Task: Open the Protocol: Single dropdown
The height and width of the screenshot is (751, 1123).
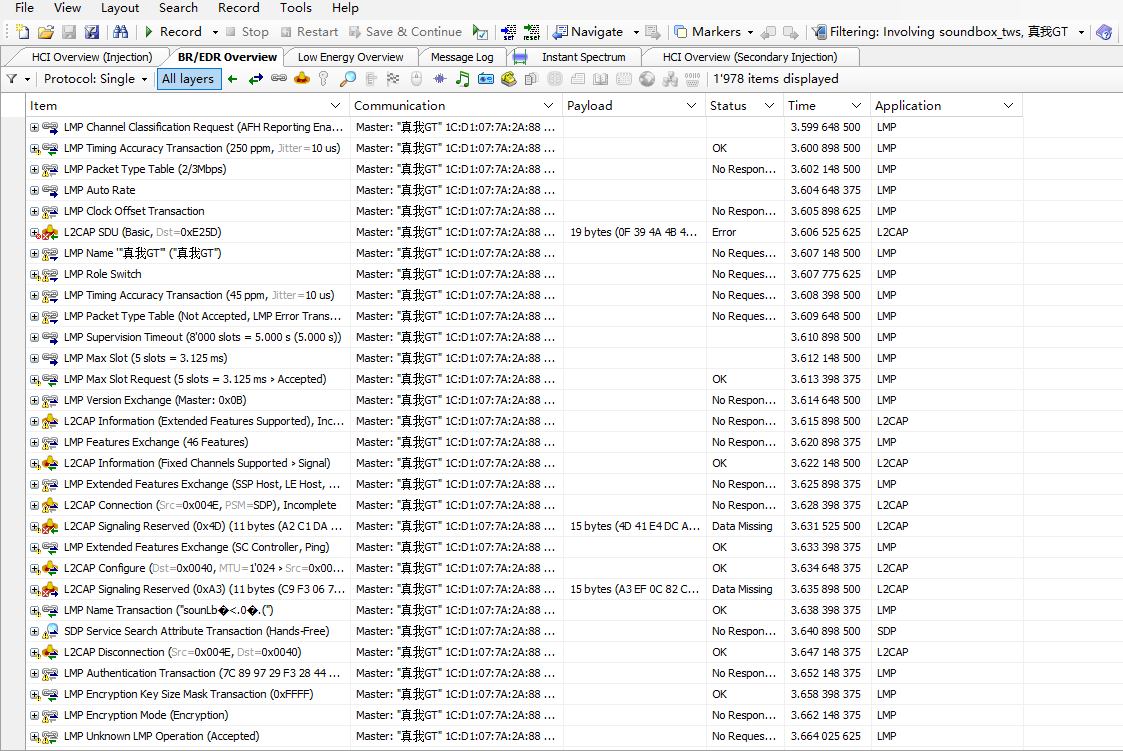Action: (96, 79)
